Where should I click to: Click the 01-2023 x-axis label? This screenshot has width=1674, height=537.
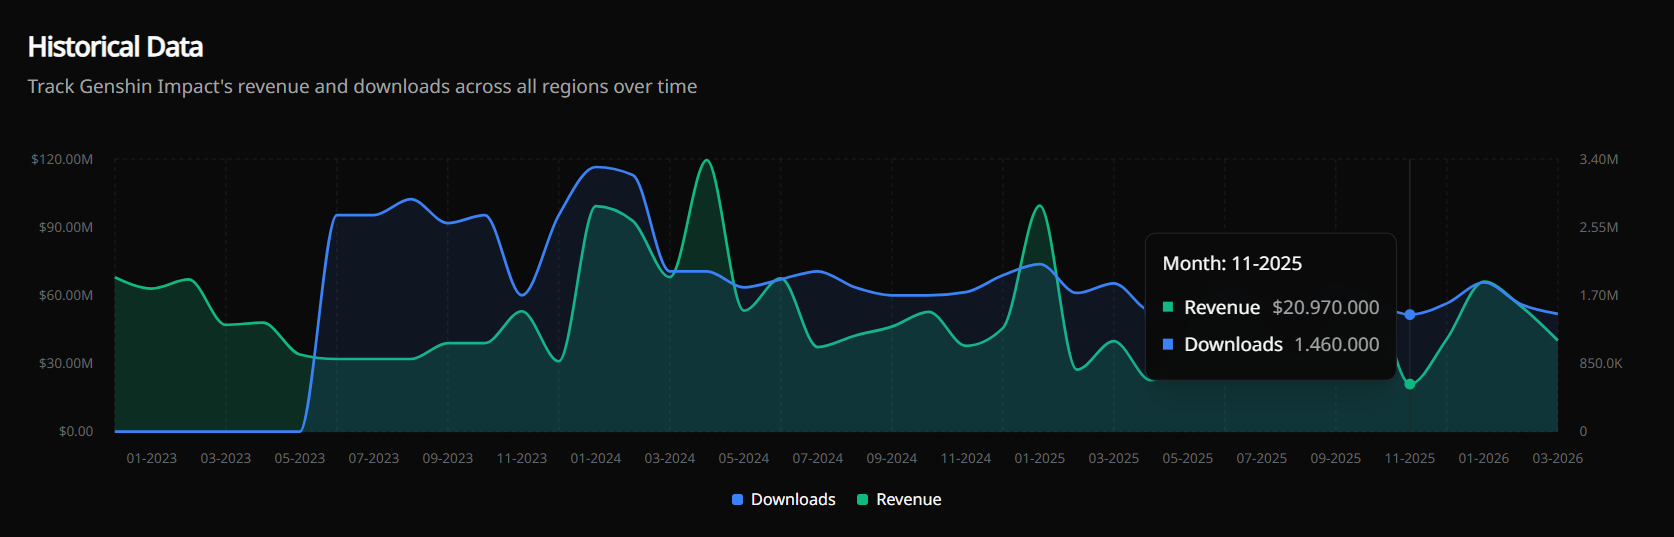click(152, 458)
